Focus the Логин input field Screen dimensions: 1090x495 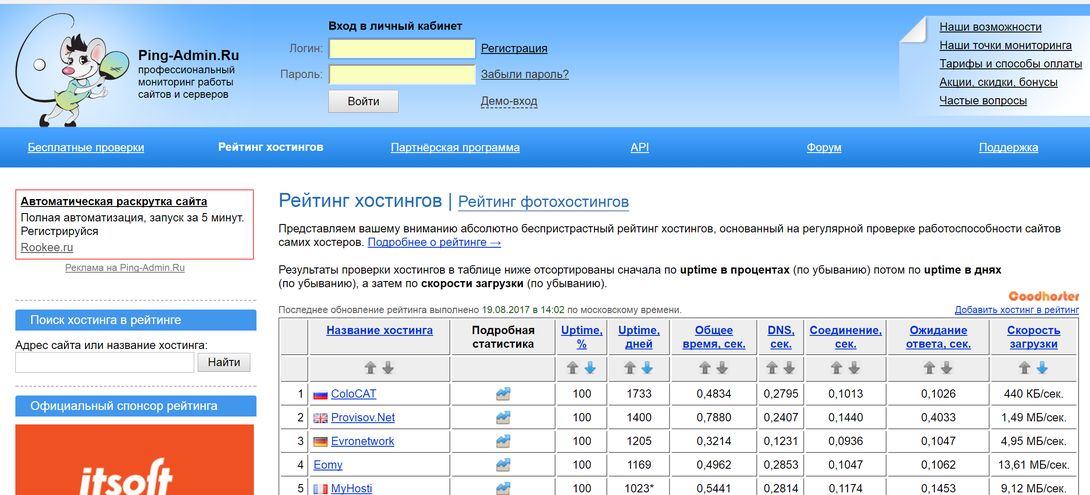point(402,49)
